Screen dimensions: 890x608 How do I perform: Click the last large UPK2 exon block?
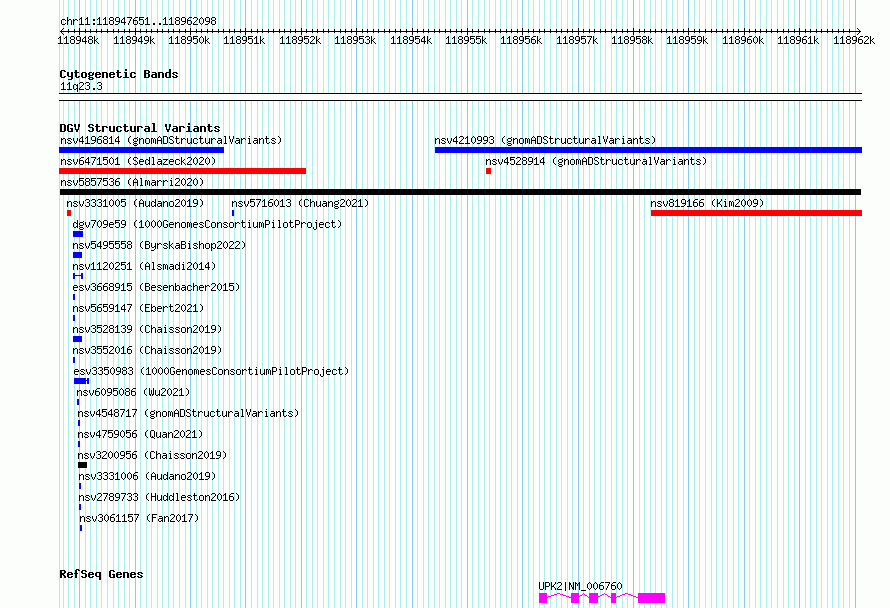tap(651, 598)
